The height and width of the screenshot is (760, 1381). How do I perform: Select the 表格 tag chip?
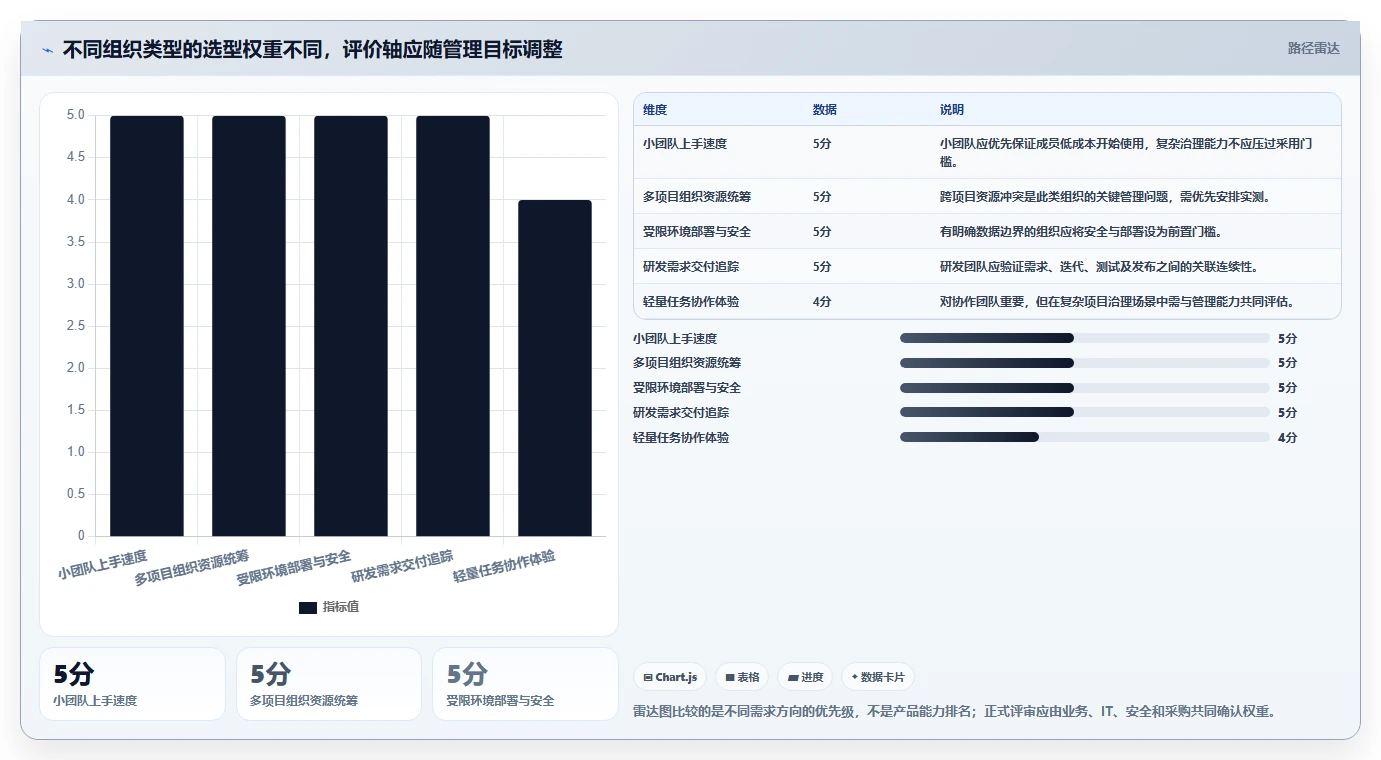(742, 677)
